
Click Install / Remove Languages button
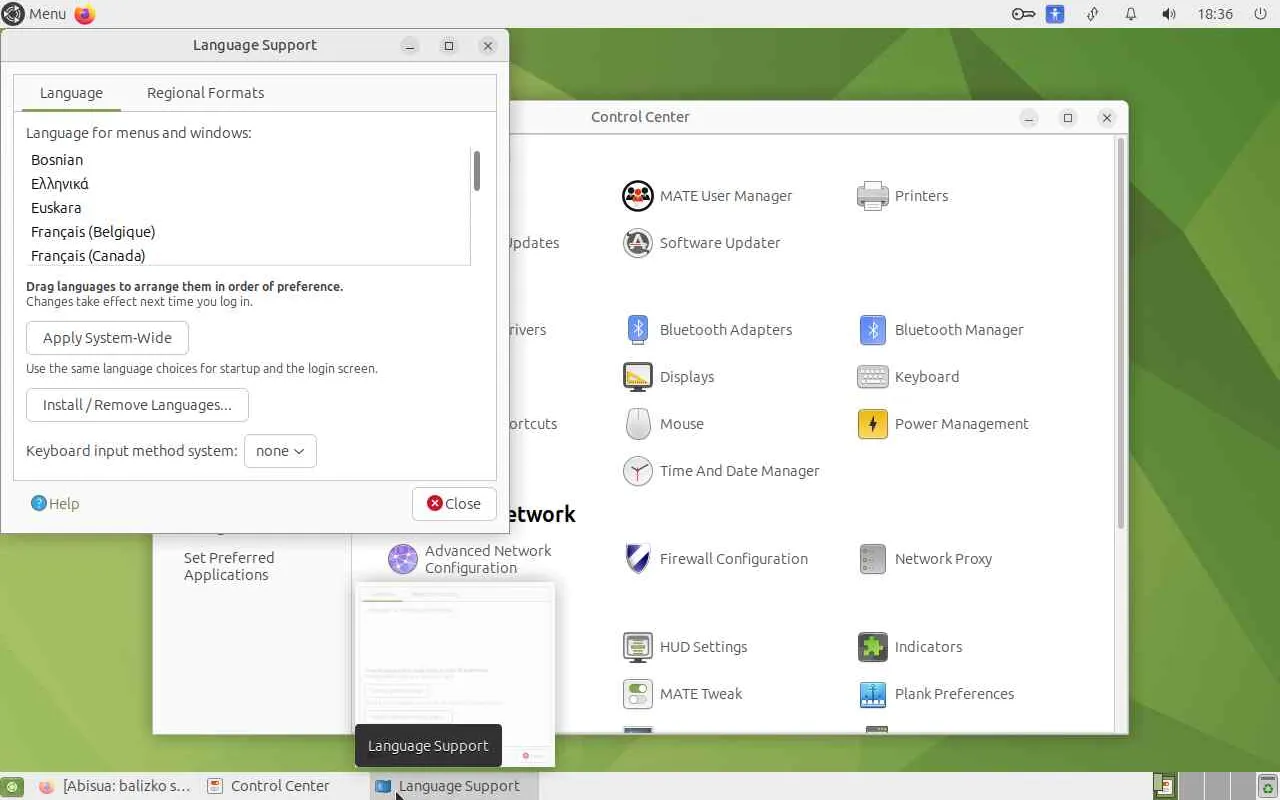tap(137, 405)
